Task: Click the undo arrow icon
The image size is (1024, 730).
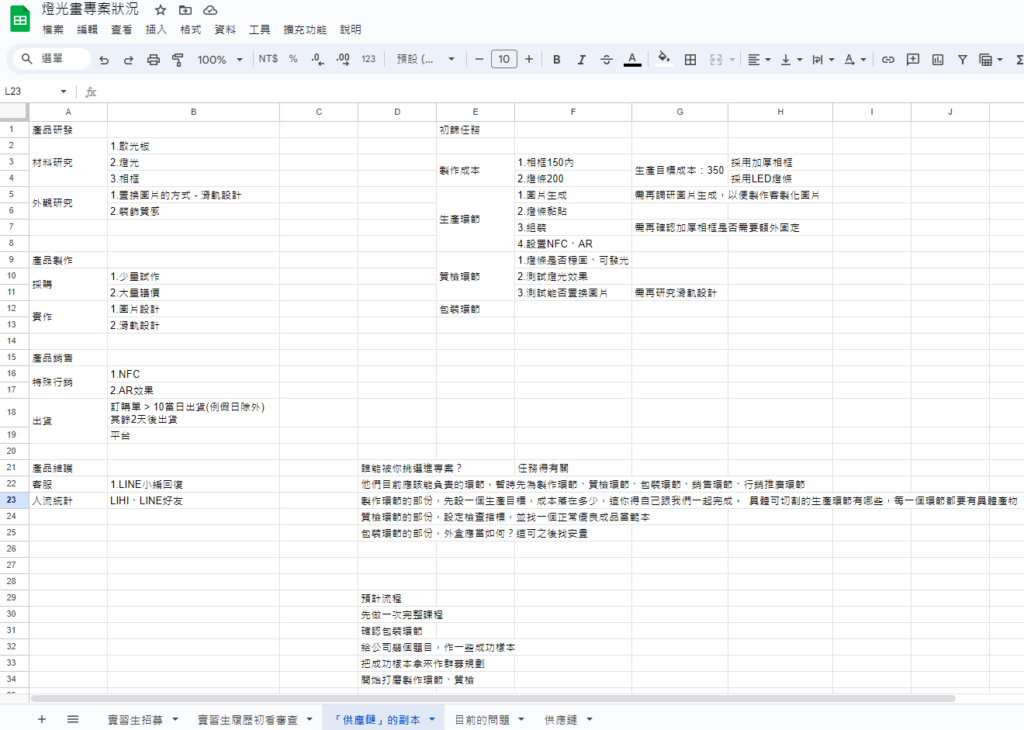Action: click(104, 60)
